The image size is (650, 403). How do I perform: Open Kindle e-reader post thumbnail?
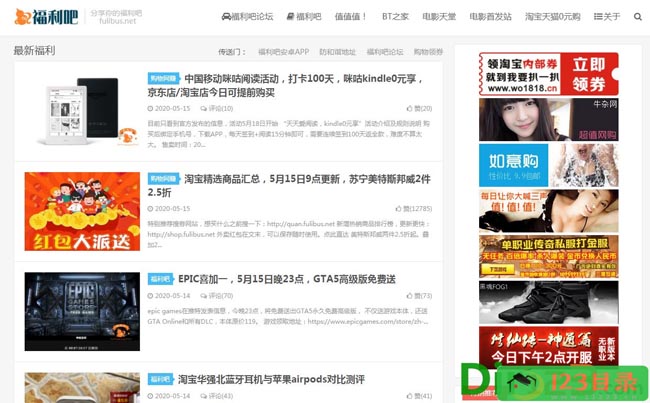(82, 111)
